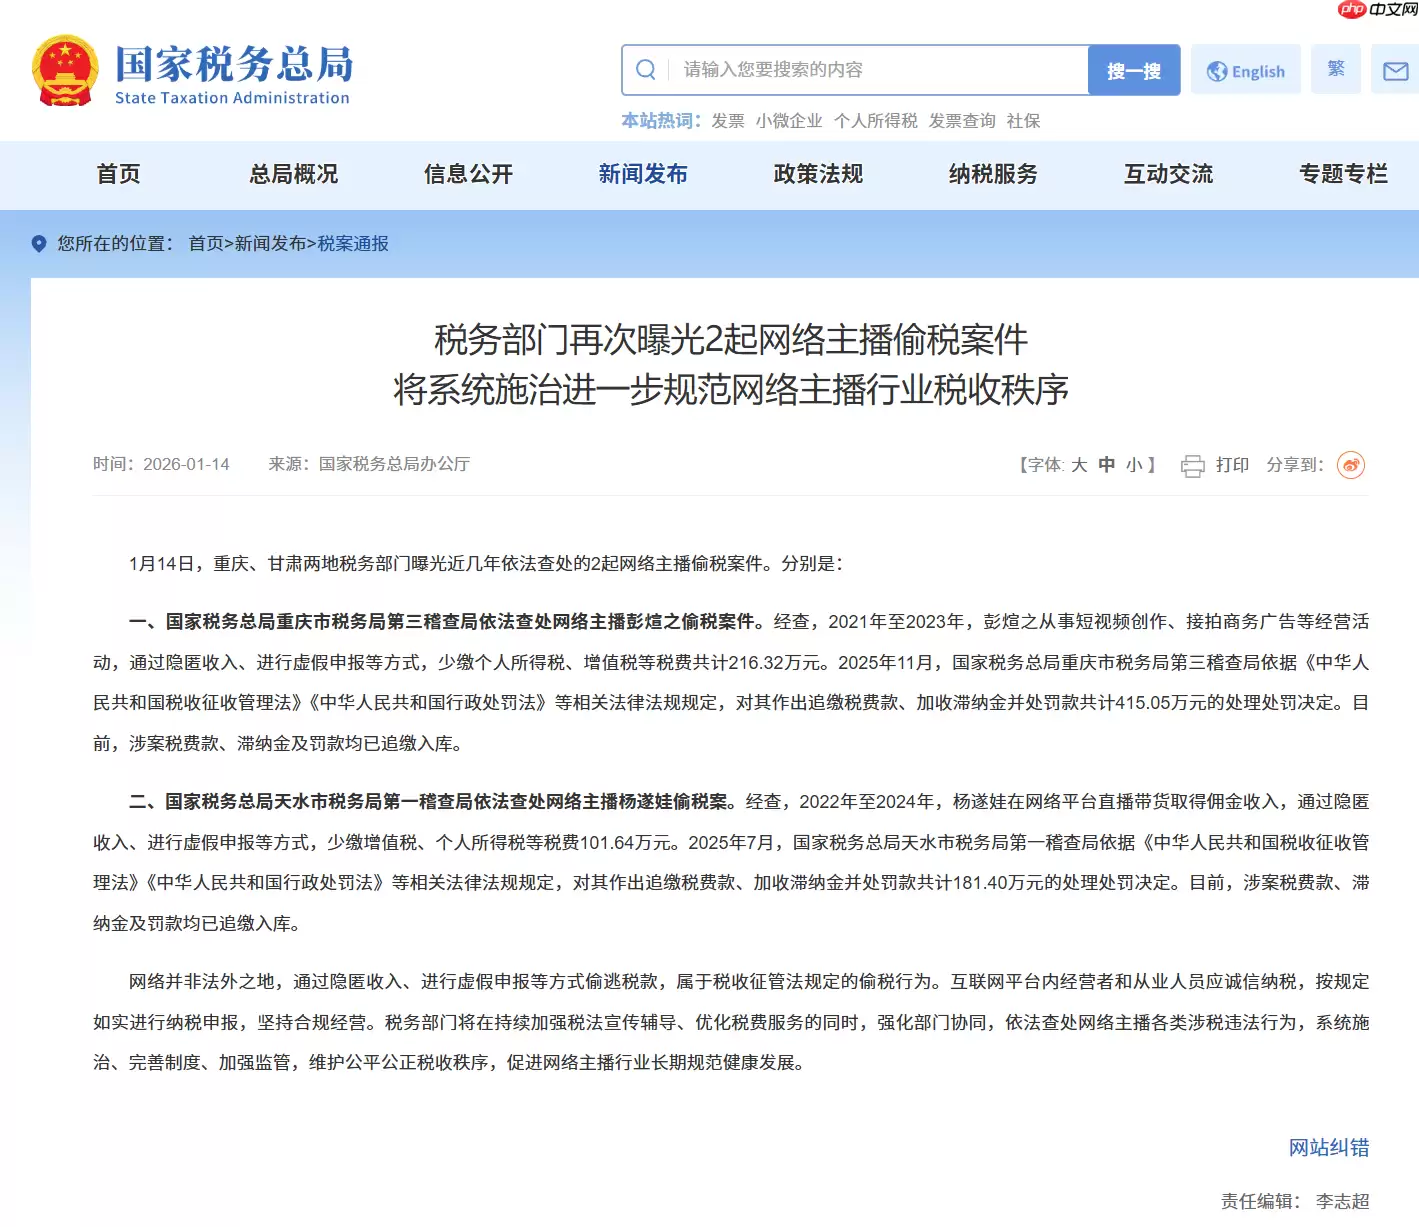Click the php中文网 logo
Viewport: 1419px width, 1227px height.
click(1376, 12)
